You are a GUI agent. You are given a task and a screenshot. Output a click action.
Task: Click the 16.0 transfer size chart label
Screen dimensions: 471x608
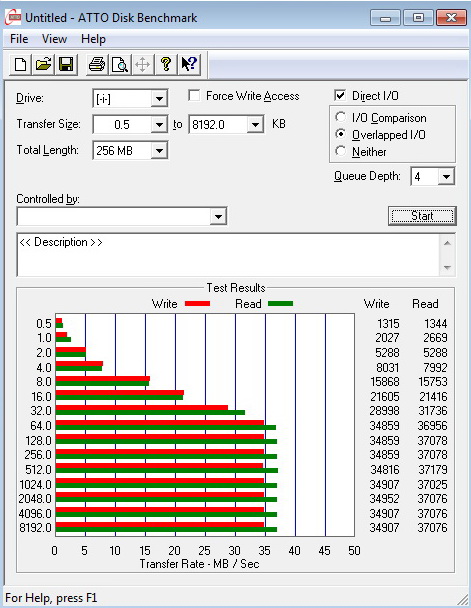(41, 397)
